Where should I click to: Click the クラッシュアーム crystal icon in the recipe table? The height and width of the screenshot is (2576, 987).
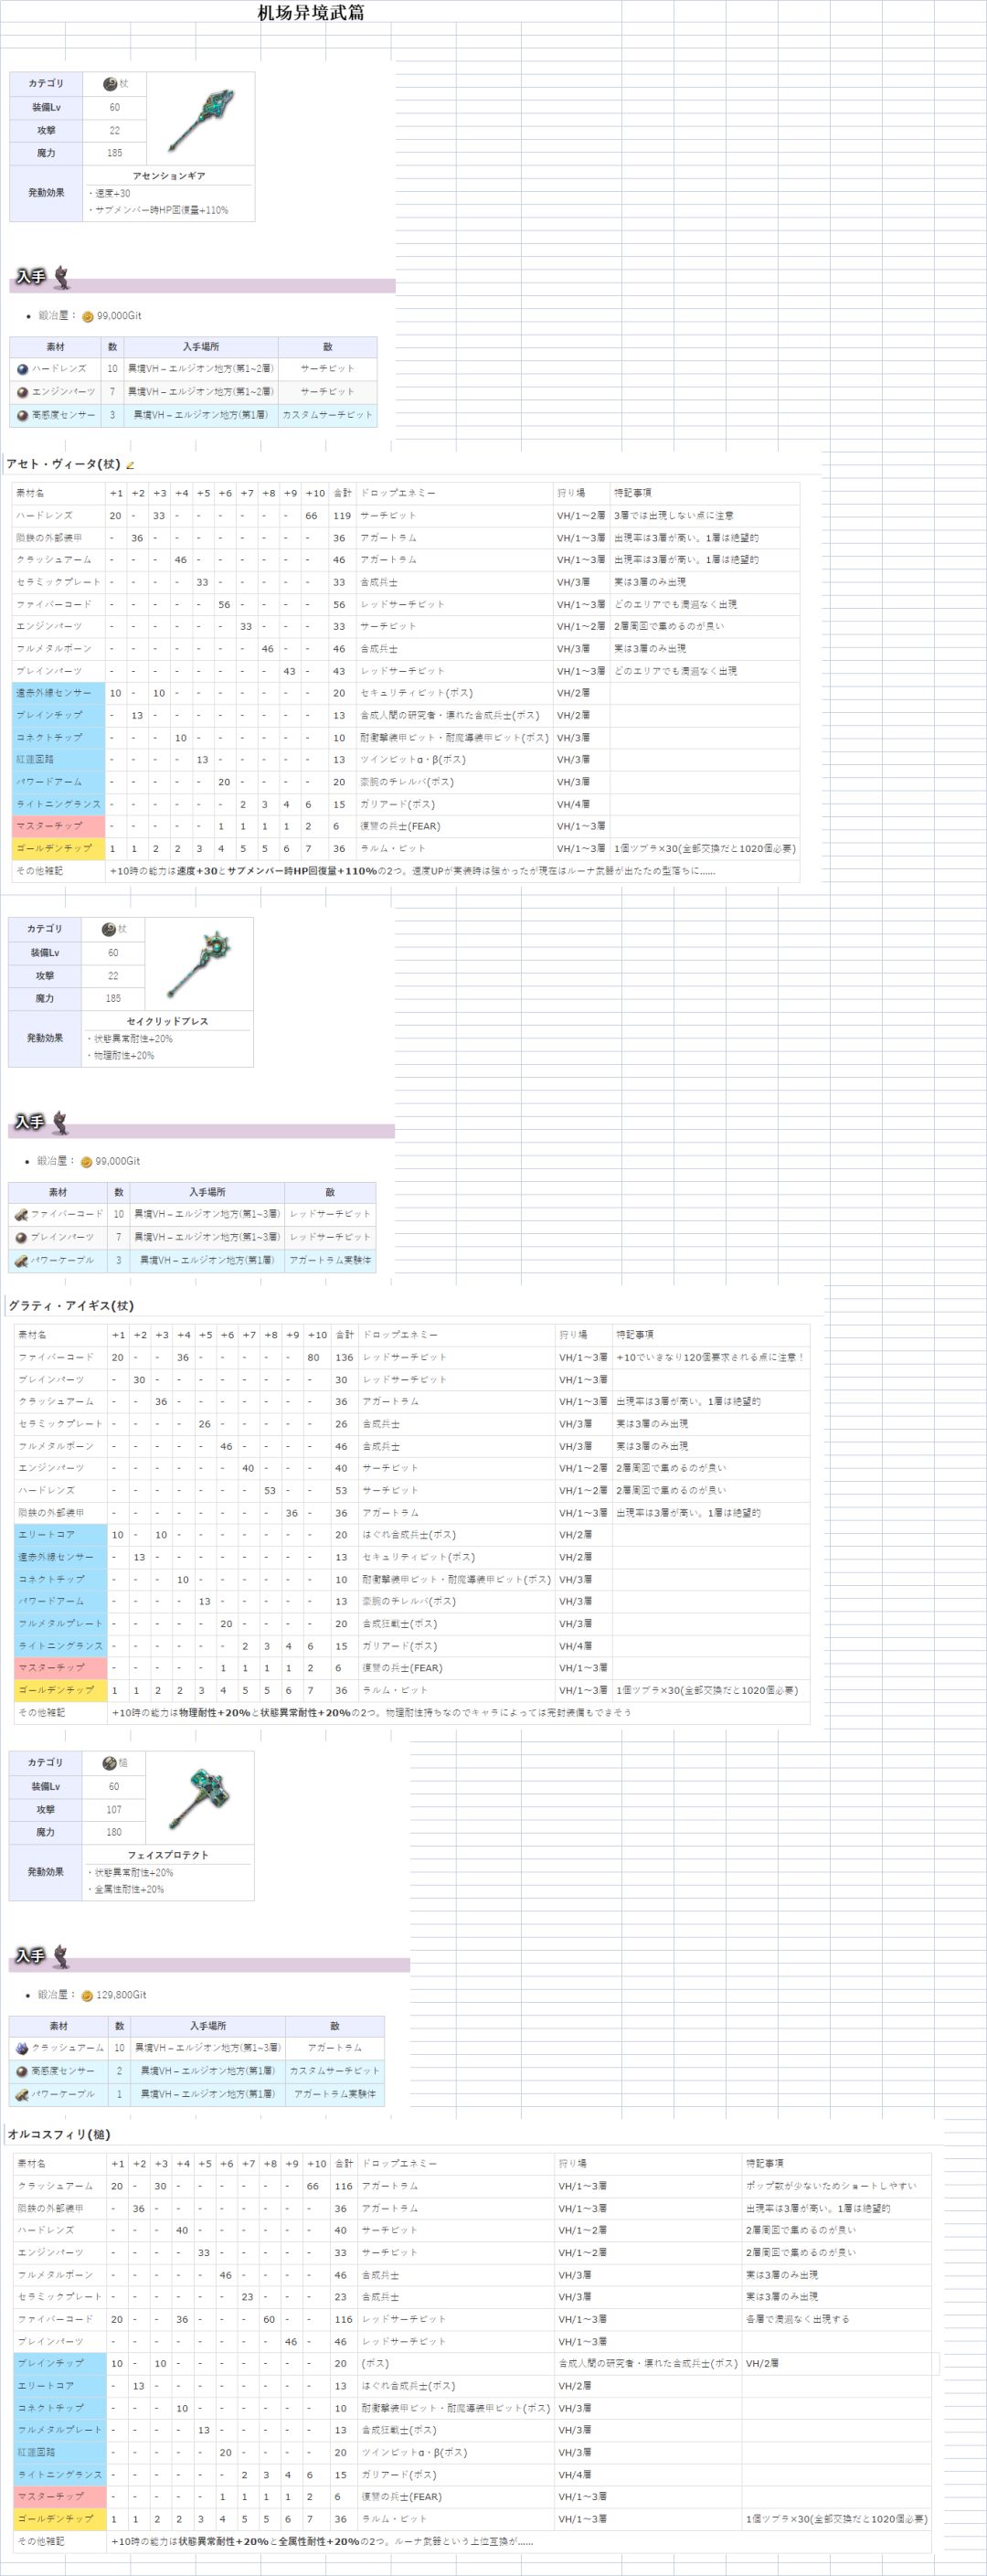[22, 2048]
